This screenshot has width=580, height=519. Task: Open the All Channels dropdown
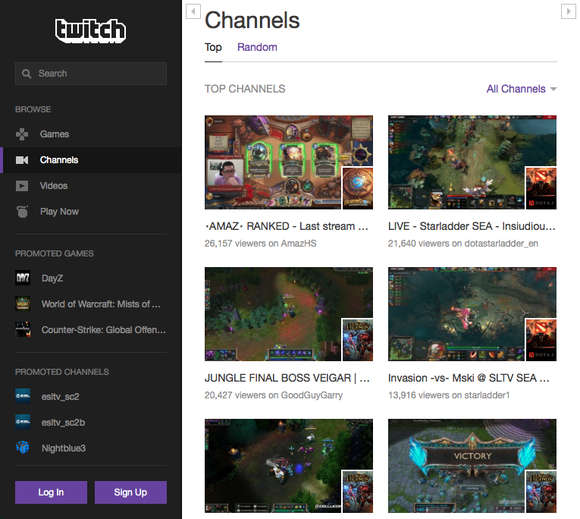point(522,89)
